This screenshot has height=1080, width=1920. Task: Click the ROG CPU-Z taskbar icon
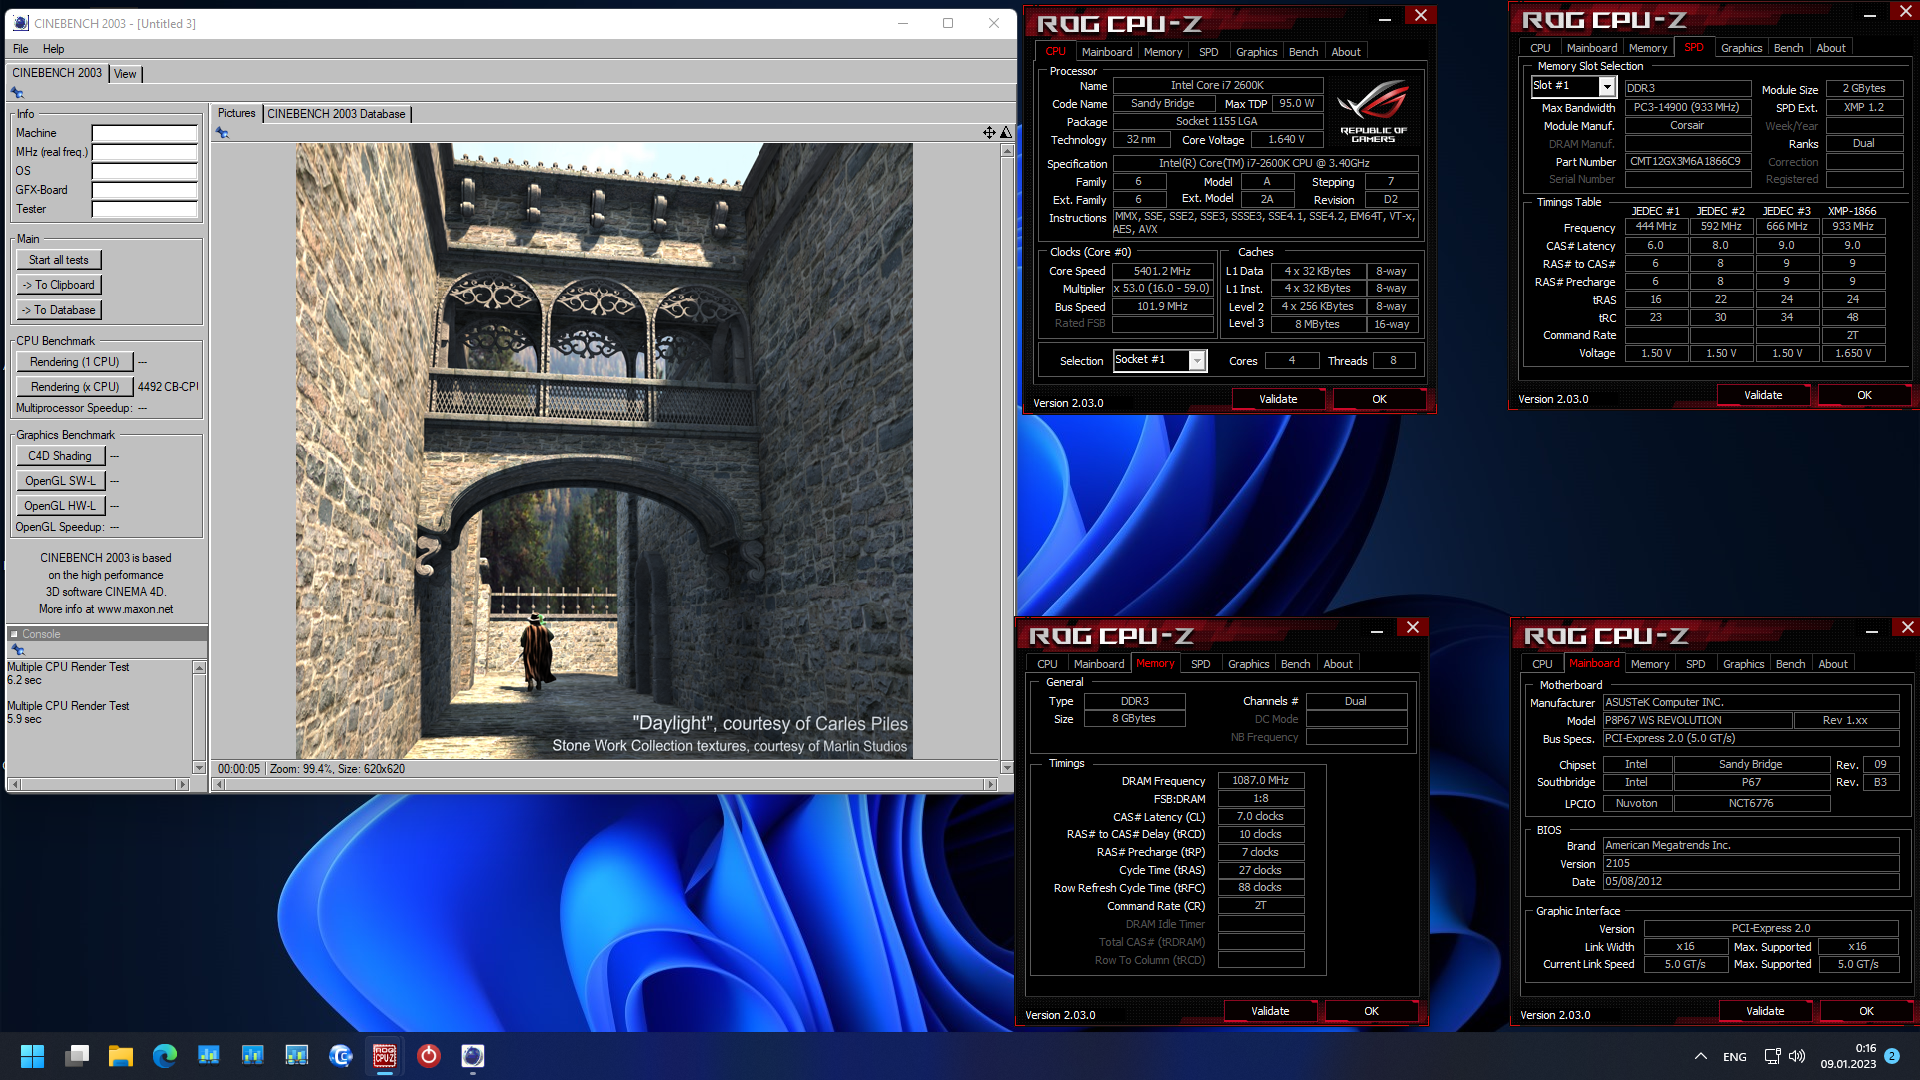tap(385, 1056)
